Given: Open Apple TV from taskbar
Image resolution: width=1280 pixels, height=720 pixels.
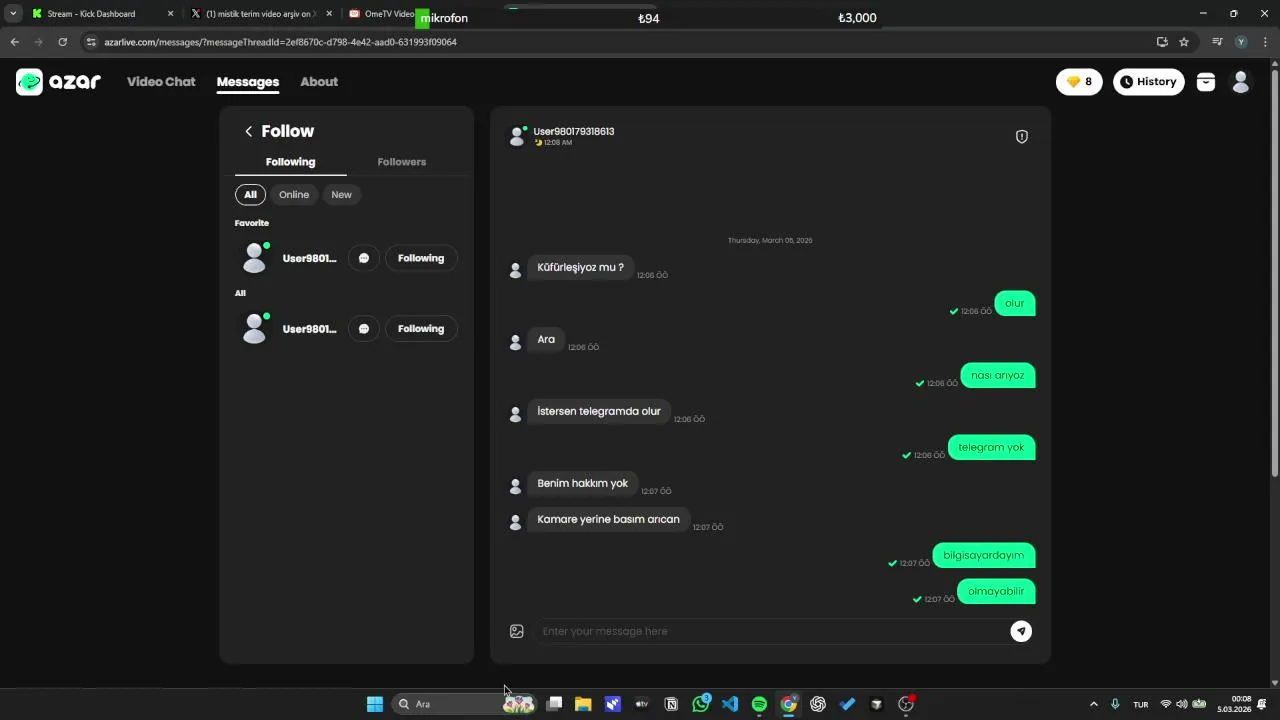Looking at the screenshot, I should [642, 704].
